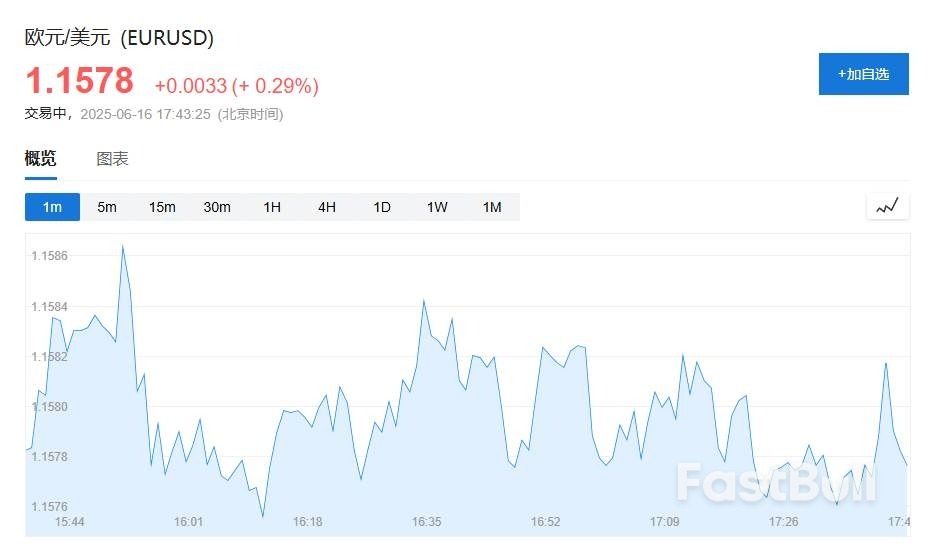This screenshot has width=933, height=546.
Task: Switch chart to 1D interval
Action: pos(382,207)
